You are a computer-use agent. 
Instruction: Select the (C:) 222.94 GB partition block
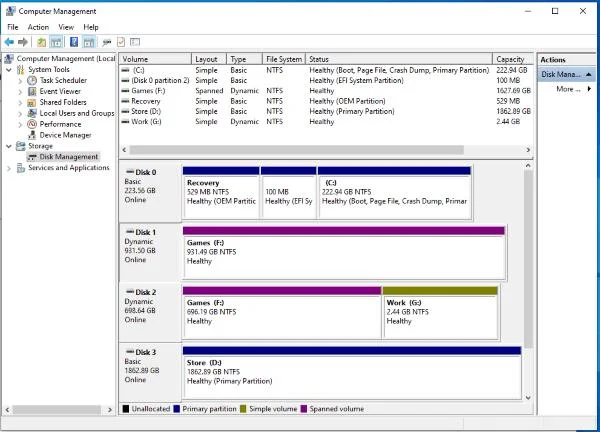(395, 193)
